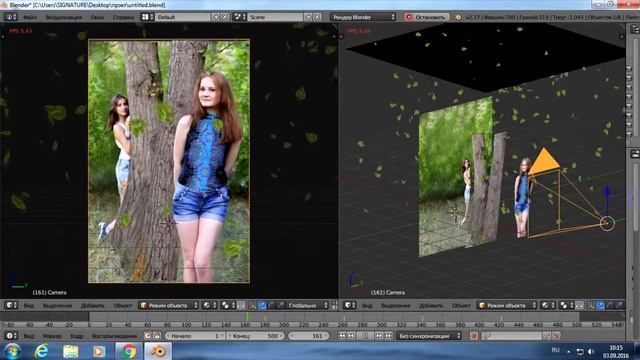
Task: Click green current-frame marker in timeline
Action: [247, 317]
